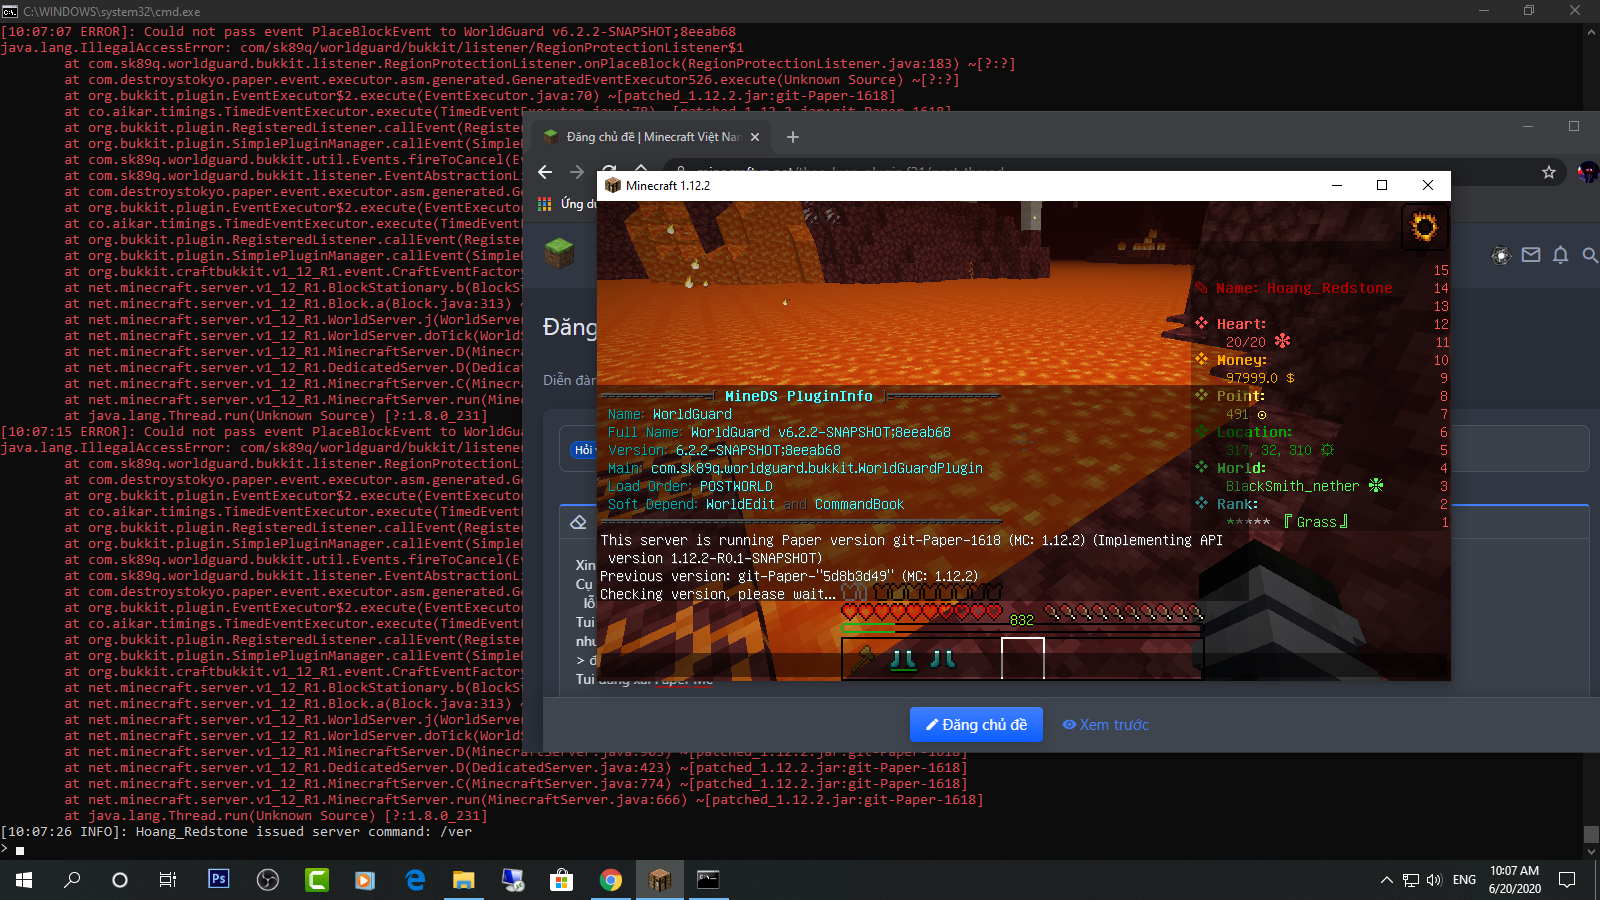Screen dimensions: 1600x900
Task: Open Microsoft Edge from the taskbar
Action: click(414, 880)
